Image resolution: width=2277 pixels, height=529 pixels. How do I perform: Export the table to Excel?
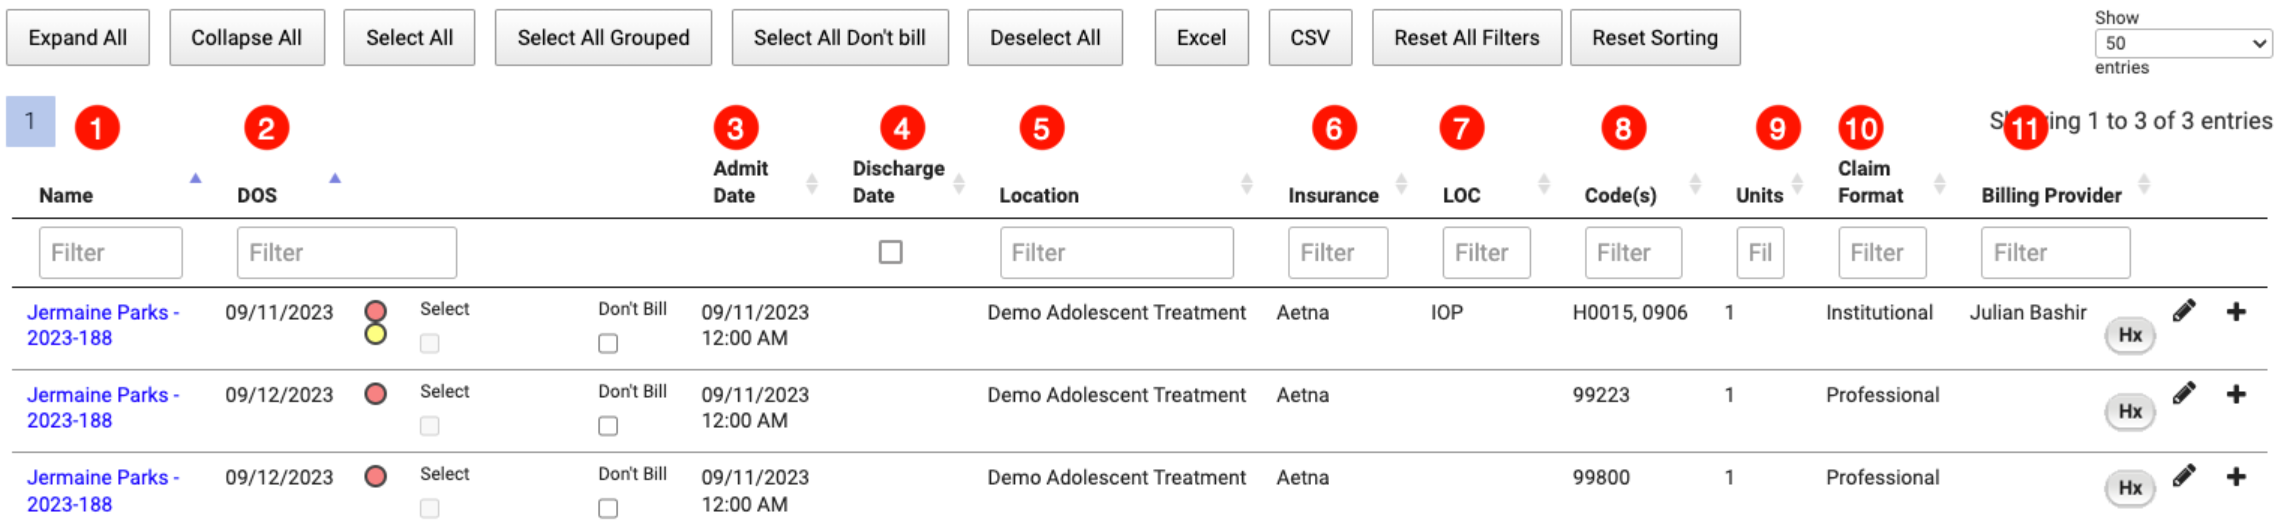coord(1200,38)
